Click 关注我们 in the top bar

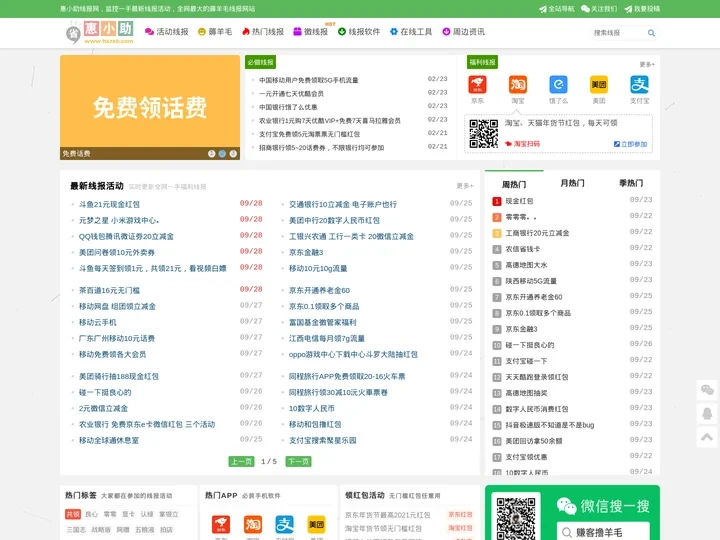coord(599,9)
